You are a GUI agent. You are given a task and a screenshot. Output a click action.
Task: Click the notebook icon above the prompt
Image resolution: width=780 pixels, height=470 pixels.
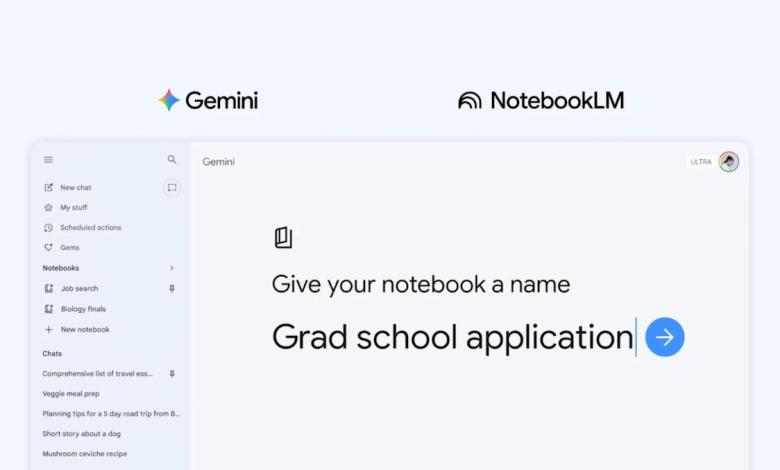click(x=284, y=238)
